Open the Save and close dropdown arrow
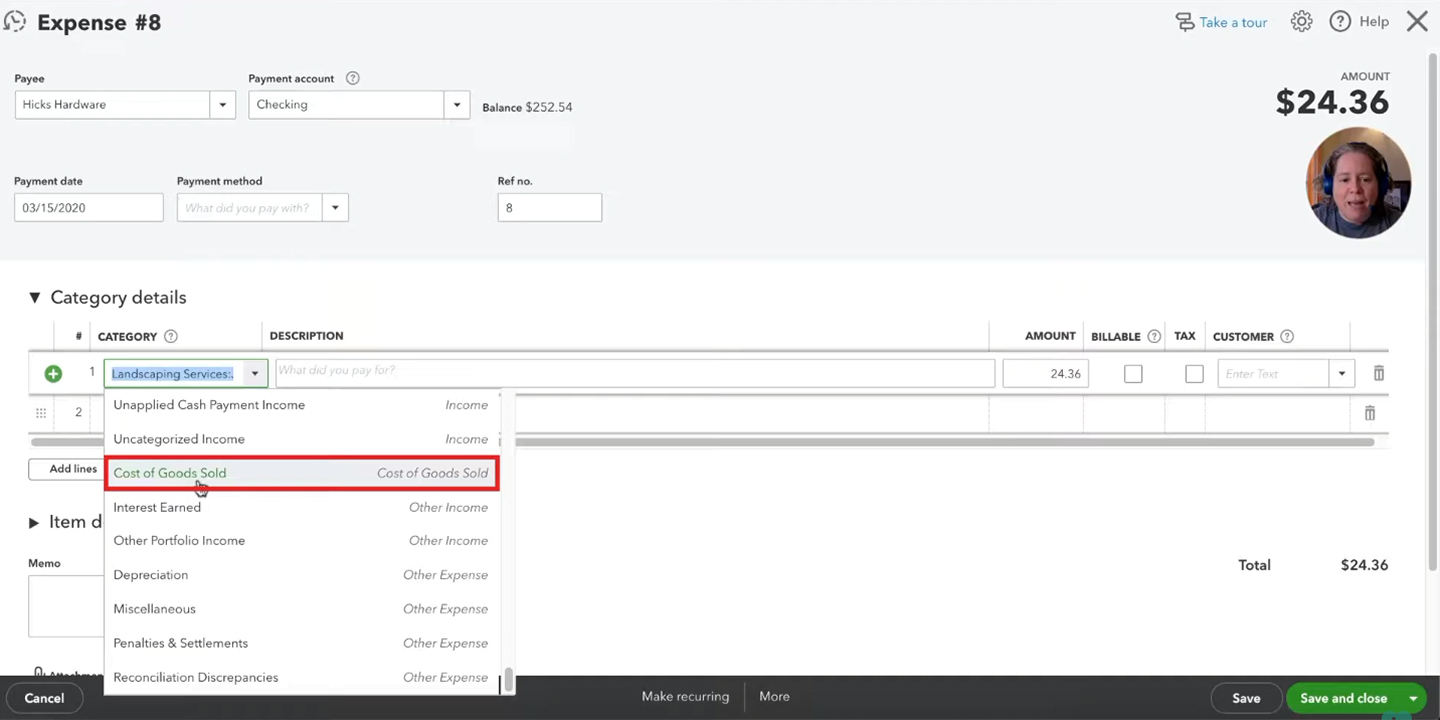1440x720 pixels. click(x=1413, y=698)
